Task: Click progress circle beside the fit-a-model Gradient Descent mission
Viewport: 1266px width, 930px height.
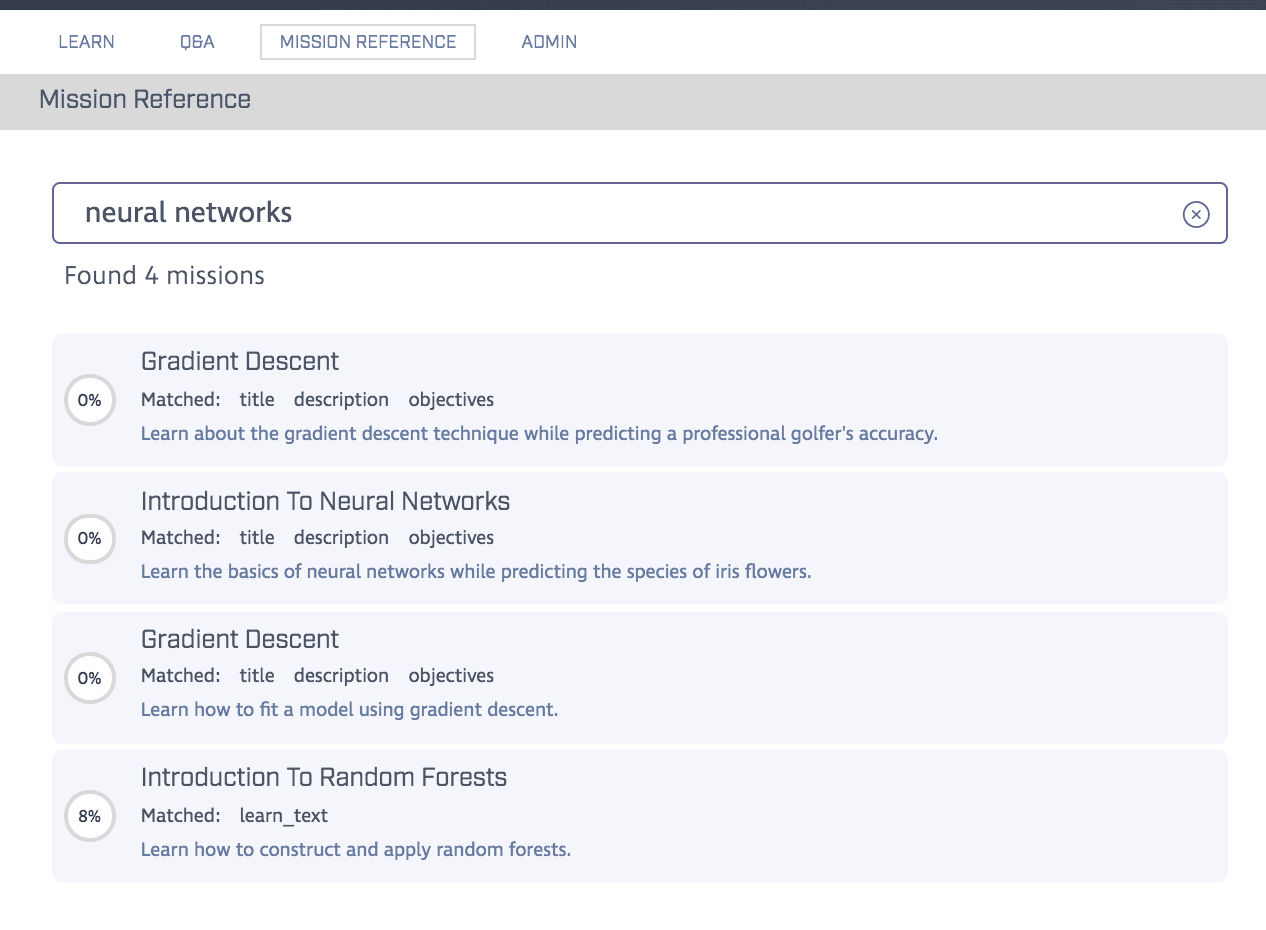Action: pyautogui.click(x=90, y=678)
